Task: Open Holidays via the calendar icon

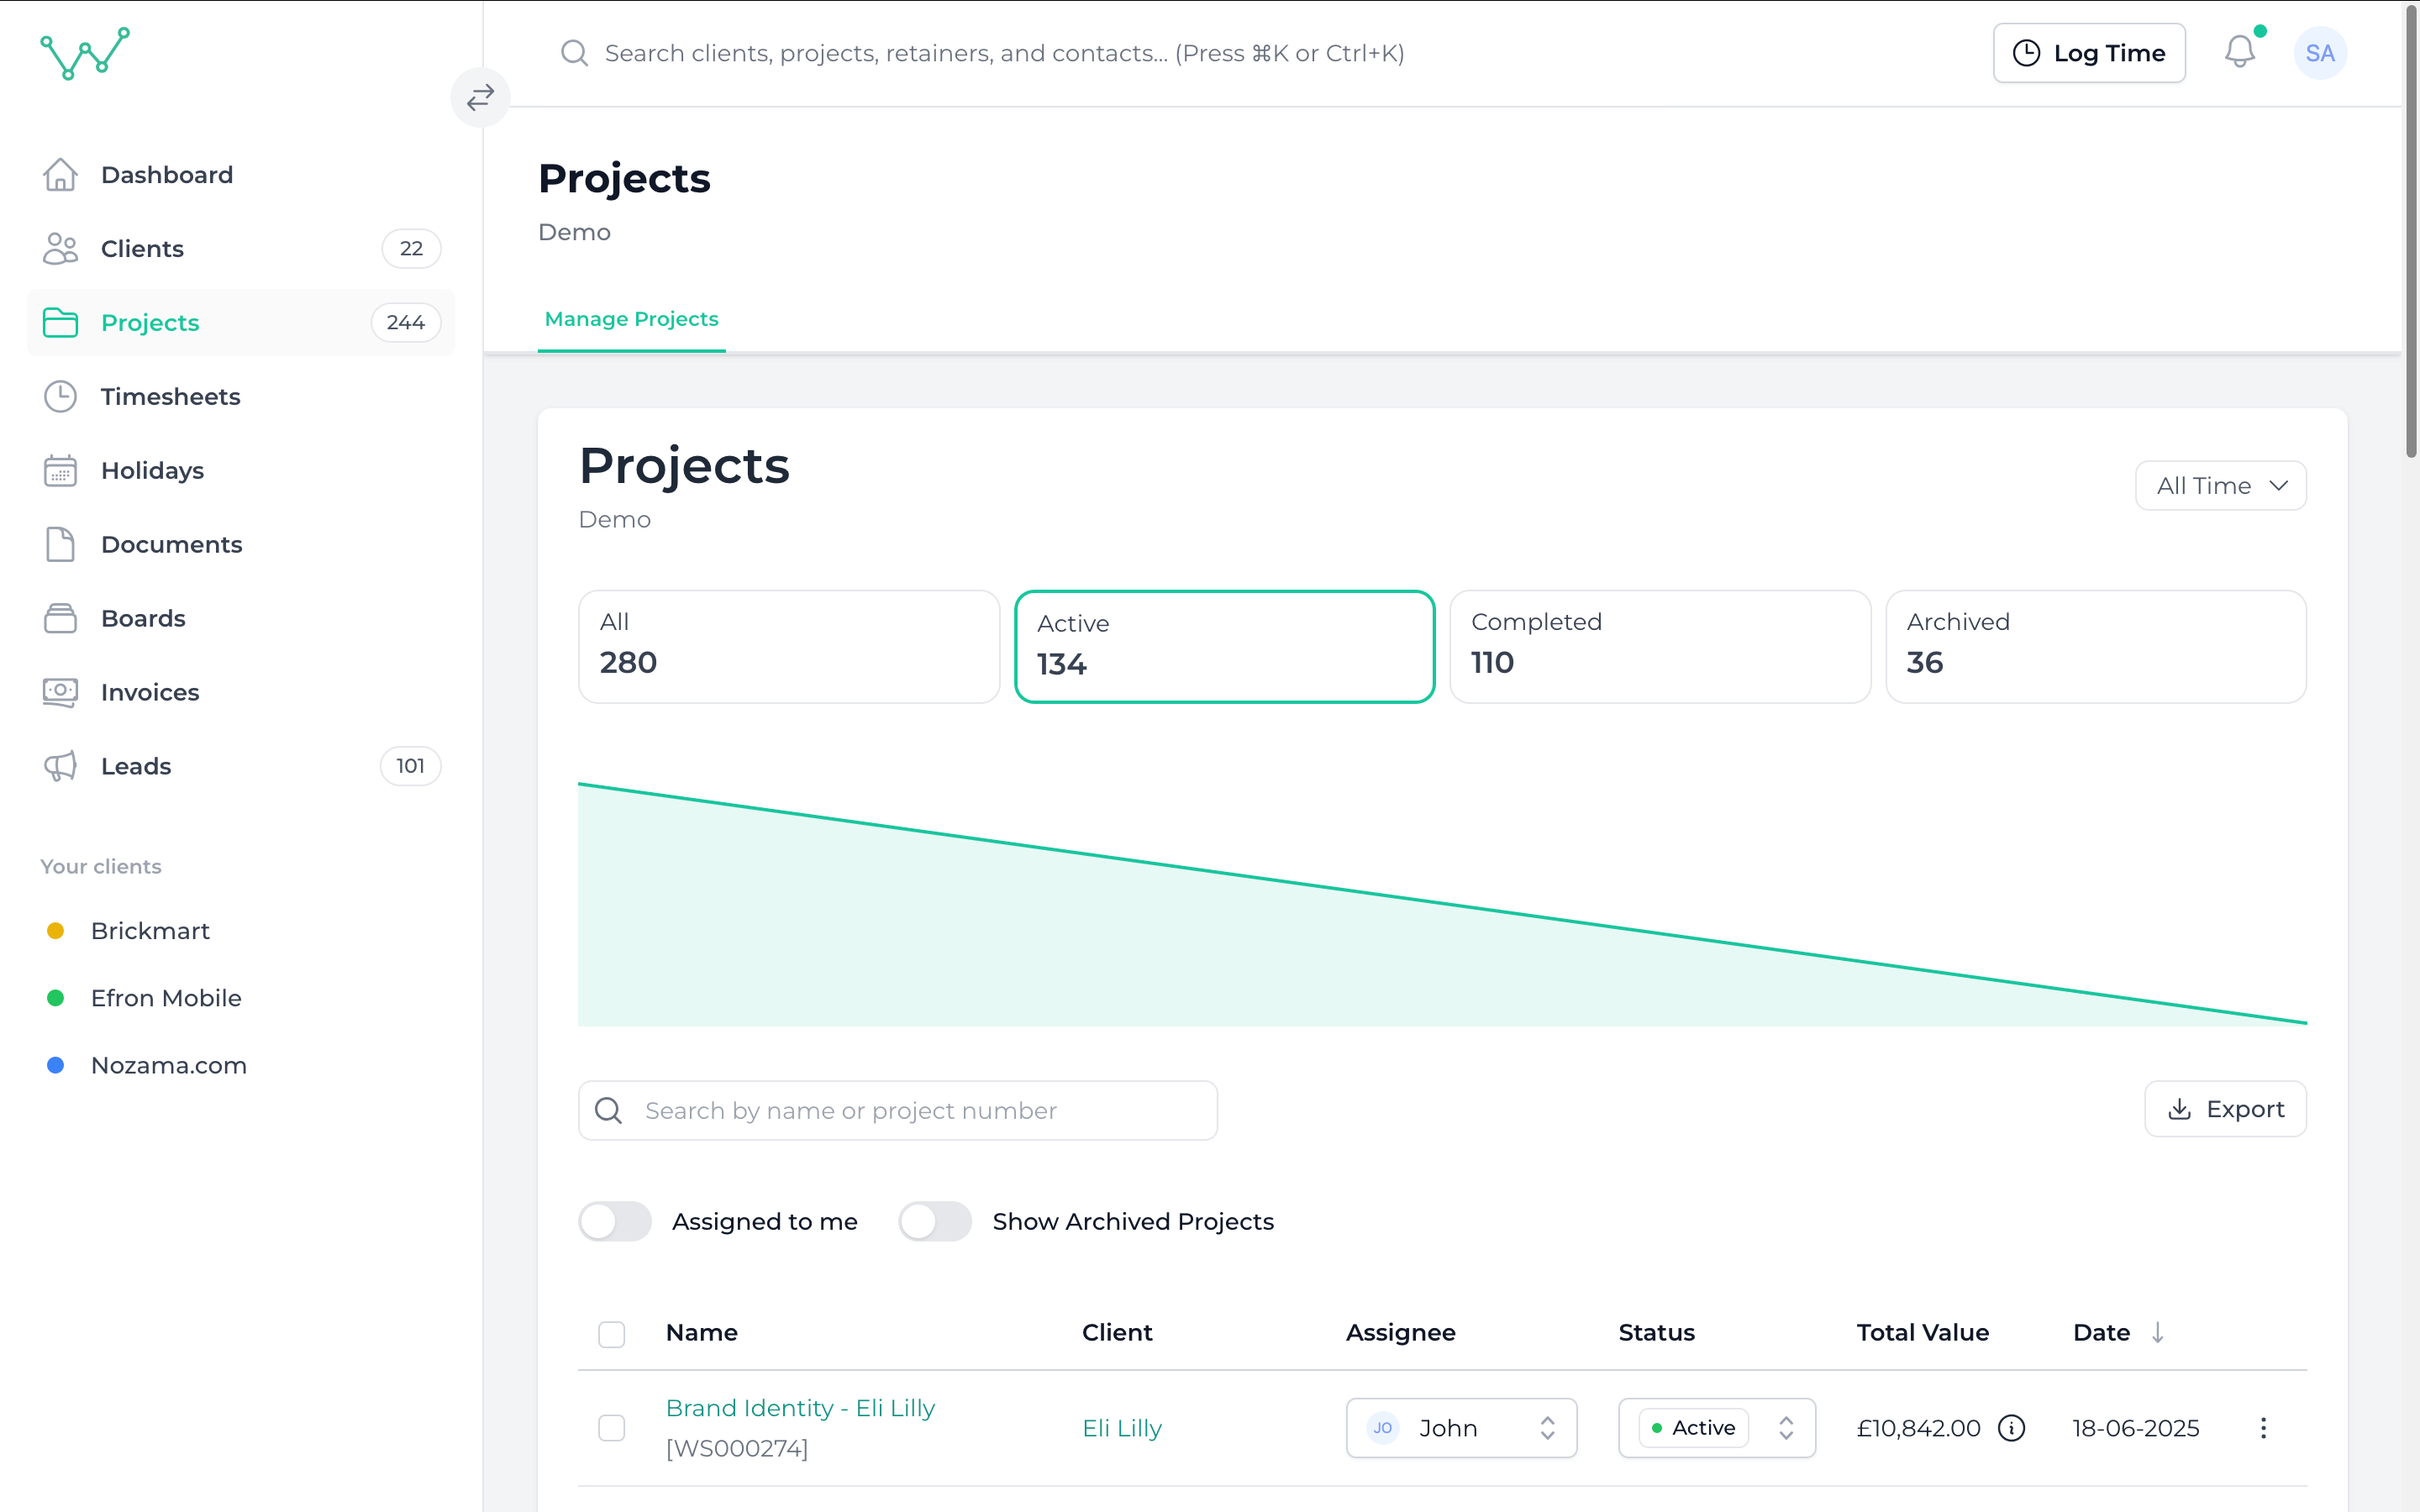Action: click(61, 470)
